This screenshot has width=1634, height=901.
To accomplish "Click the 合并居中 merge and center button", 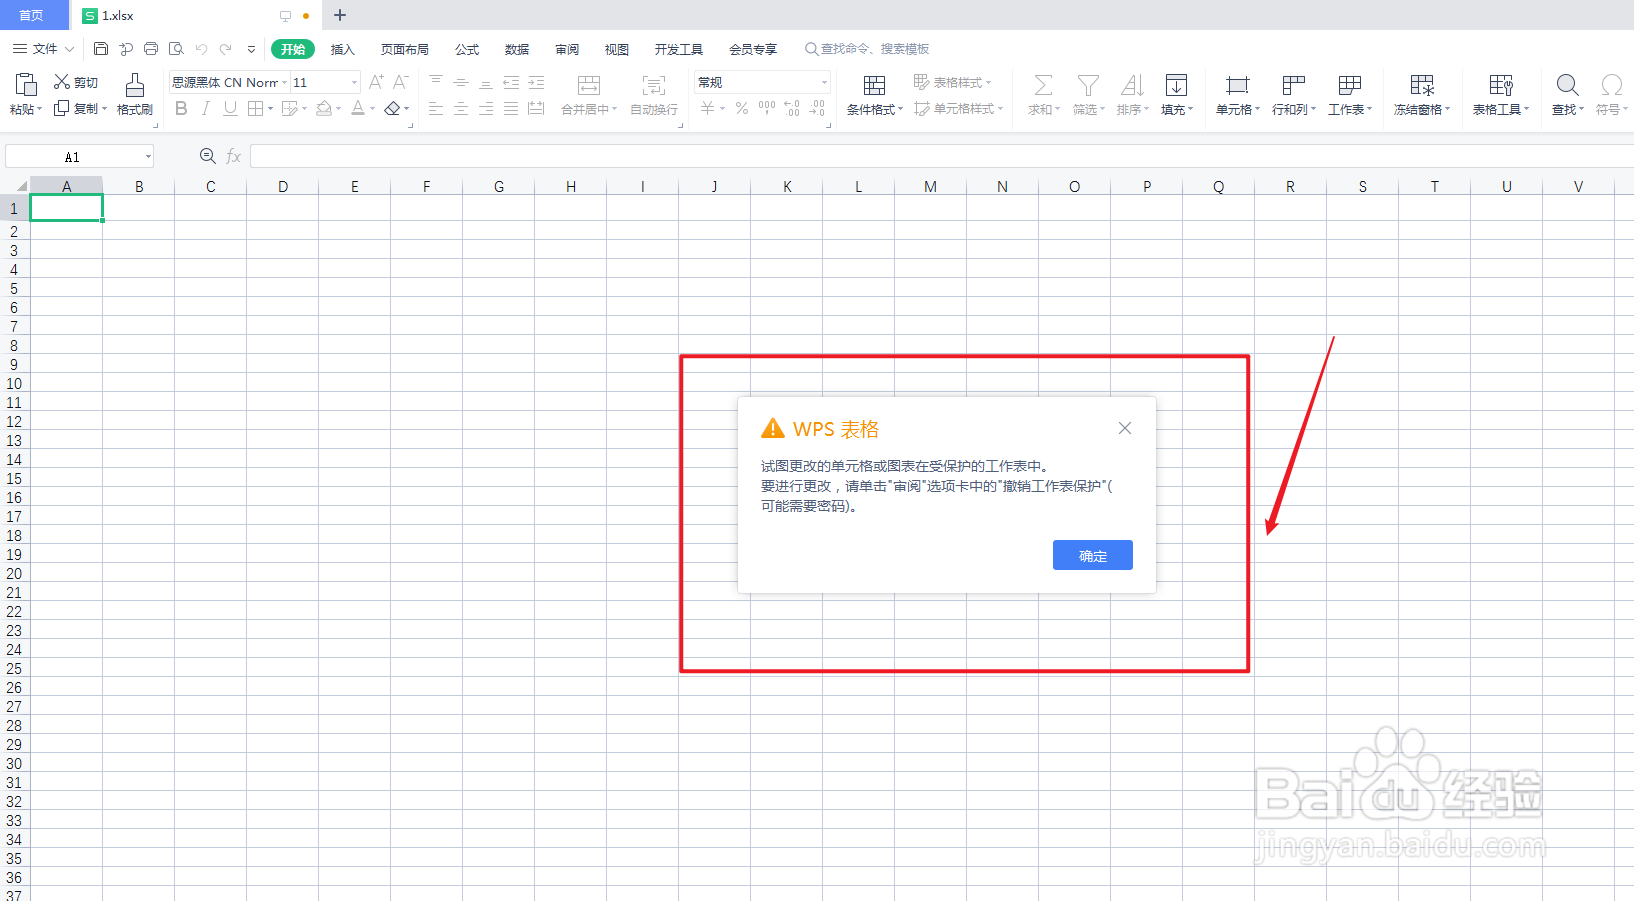I will 589,94.
